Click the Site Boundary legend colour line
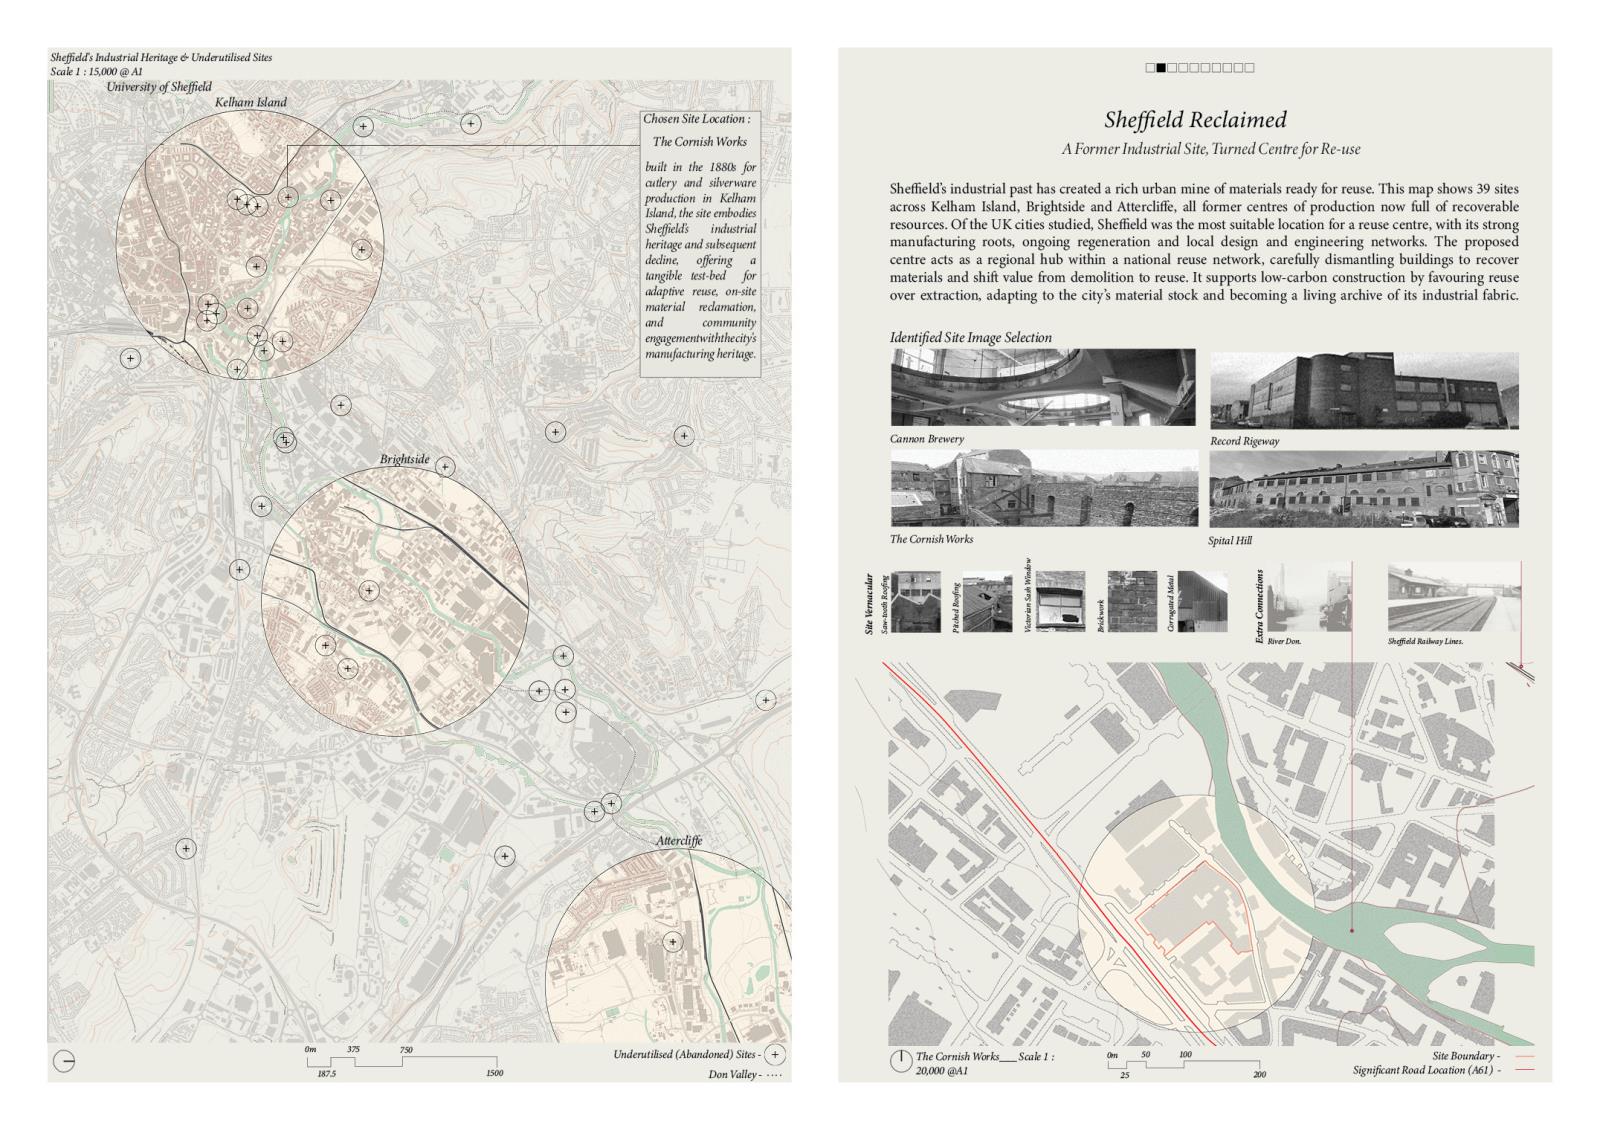 1524,1056
